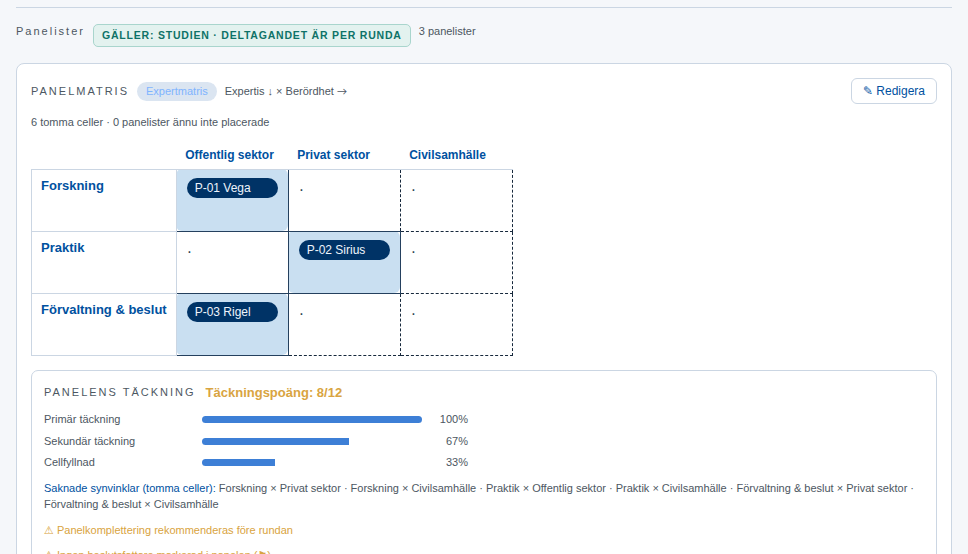Select the Expertmatris badge
Screen dimensions: 968x554
tap(177, 91)
